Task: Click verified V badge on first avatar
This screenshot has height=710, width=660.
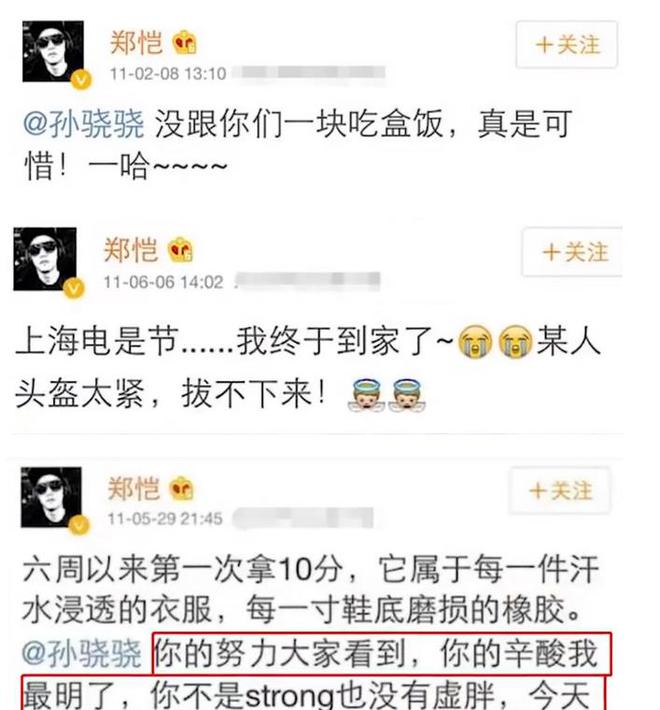Action: click(x=81, y=80)
